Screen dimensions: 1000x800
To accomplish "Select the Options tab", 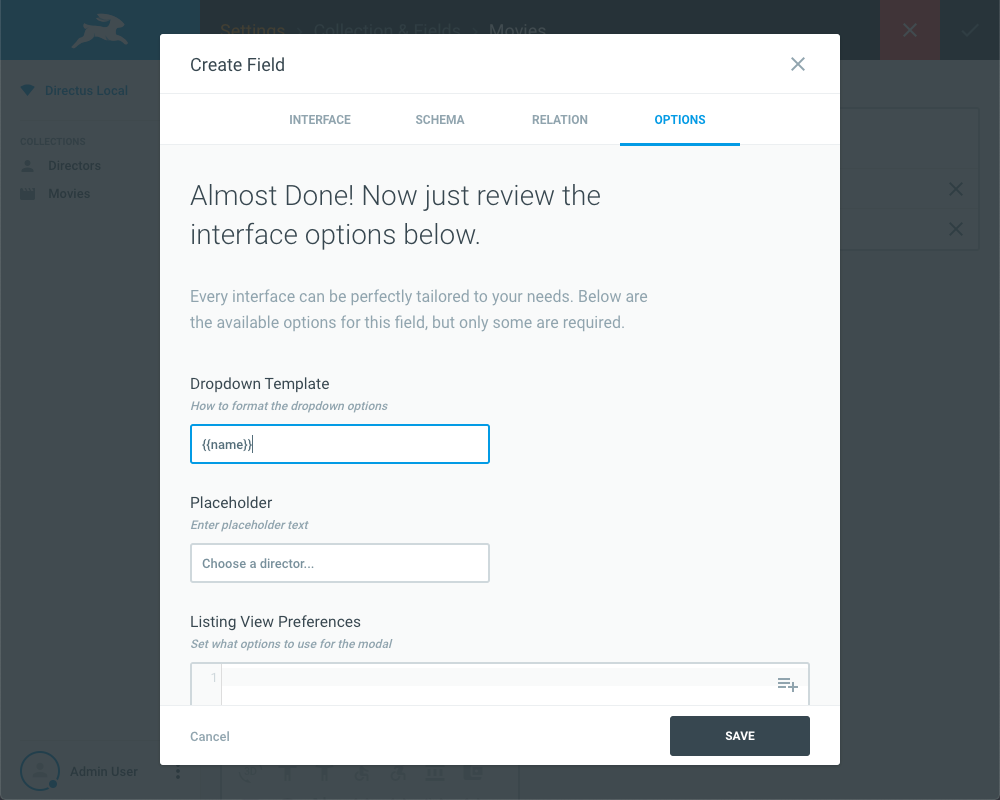I will click(x=679, y=120).
